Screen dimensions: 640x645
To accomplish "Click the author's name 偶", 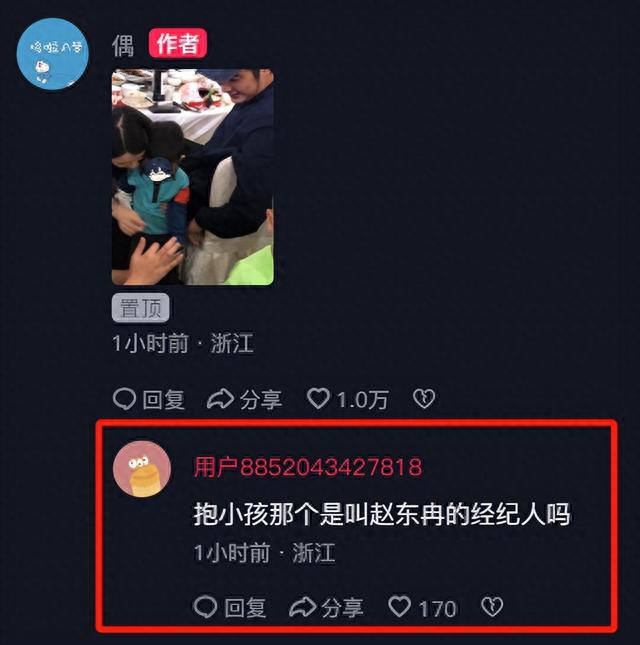I will click(x=123, y=45).
